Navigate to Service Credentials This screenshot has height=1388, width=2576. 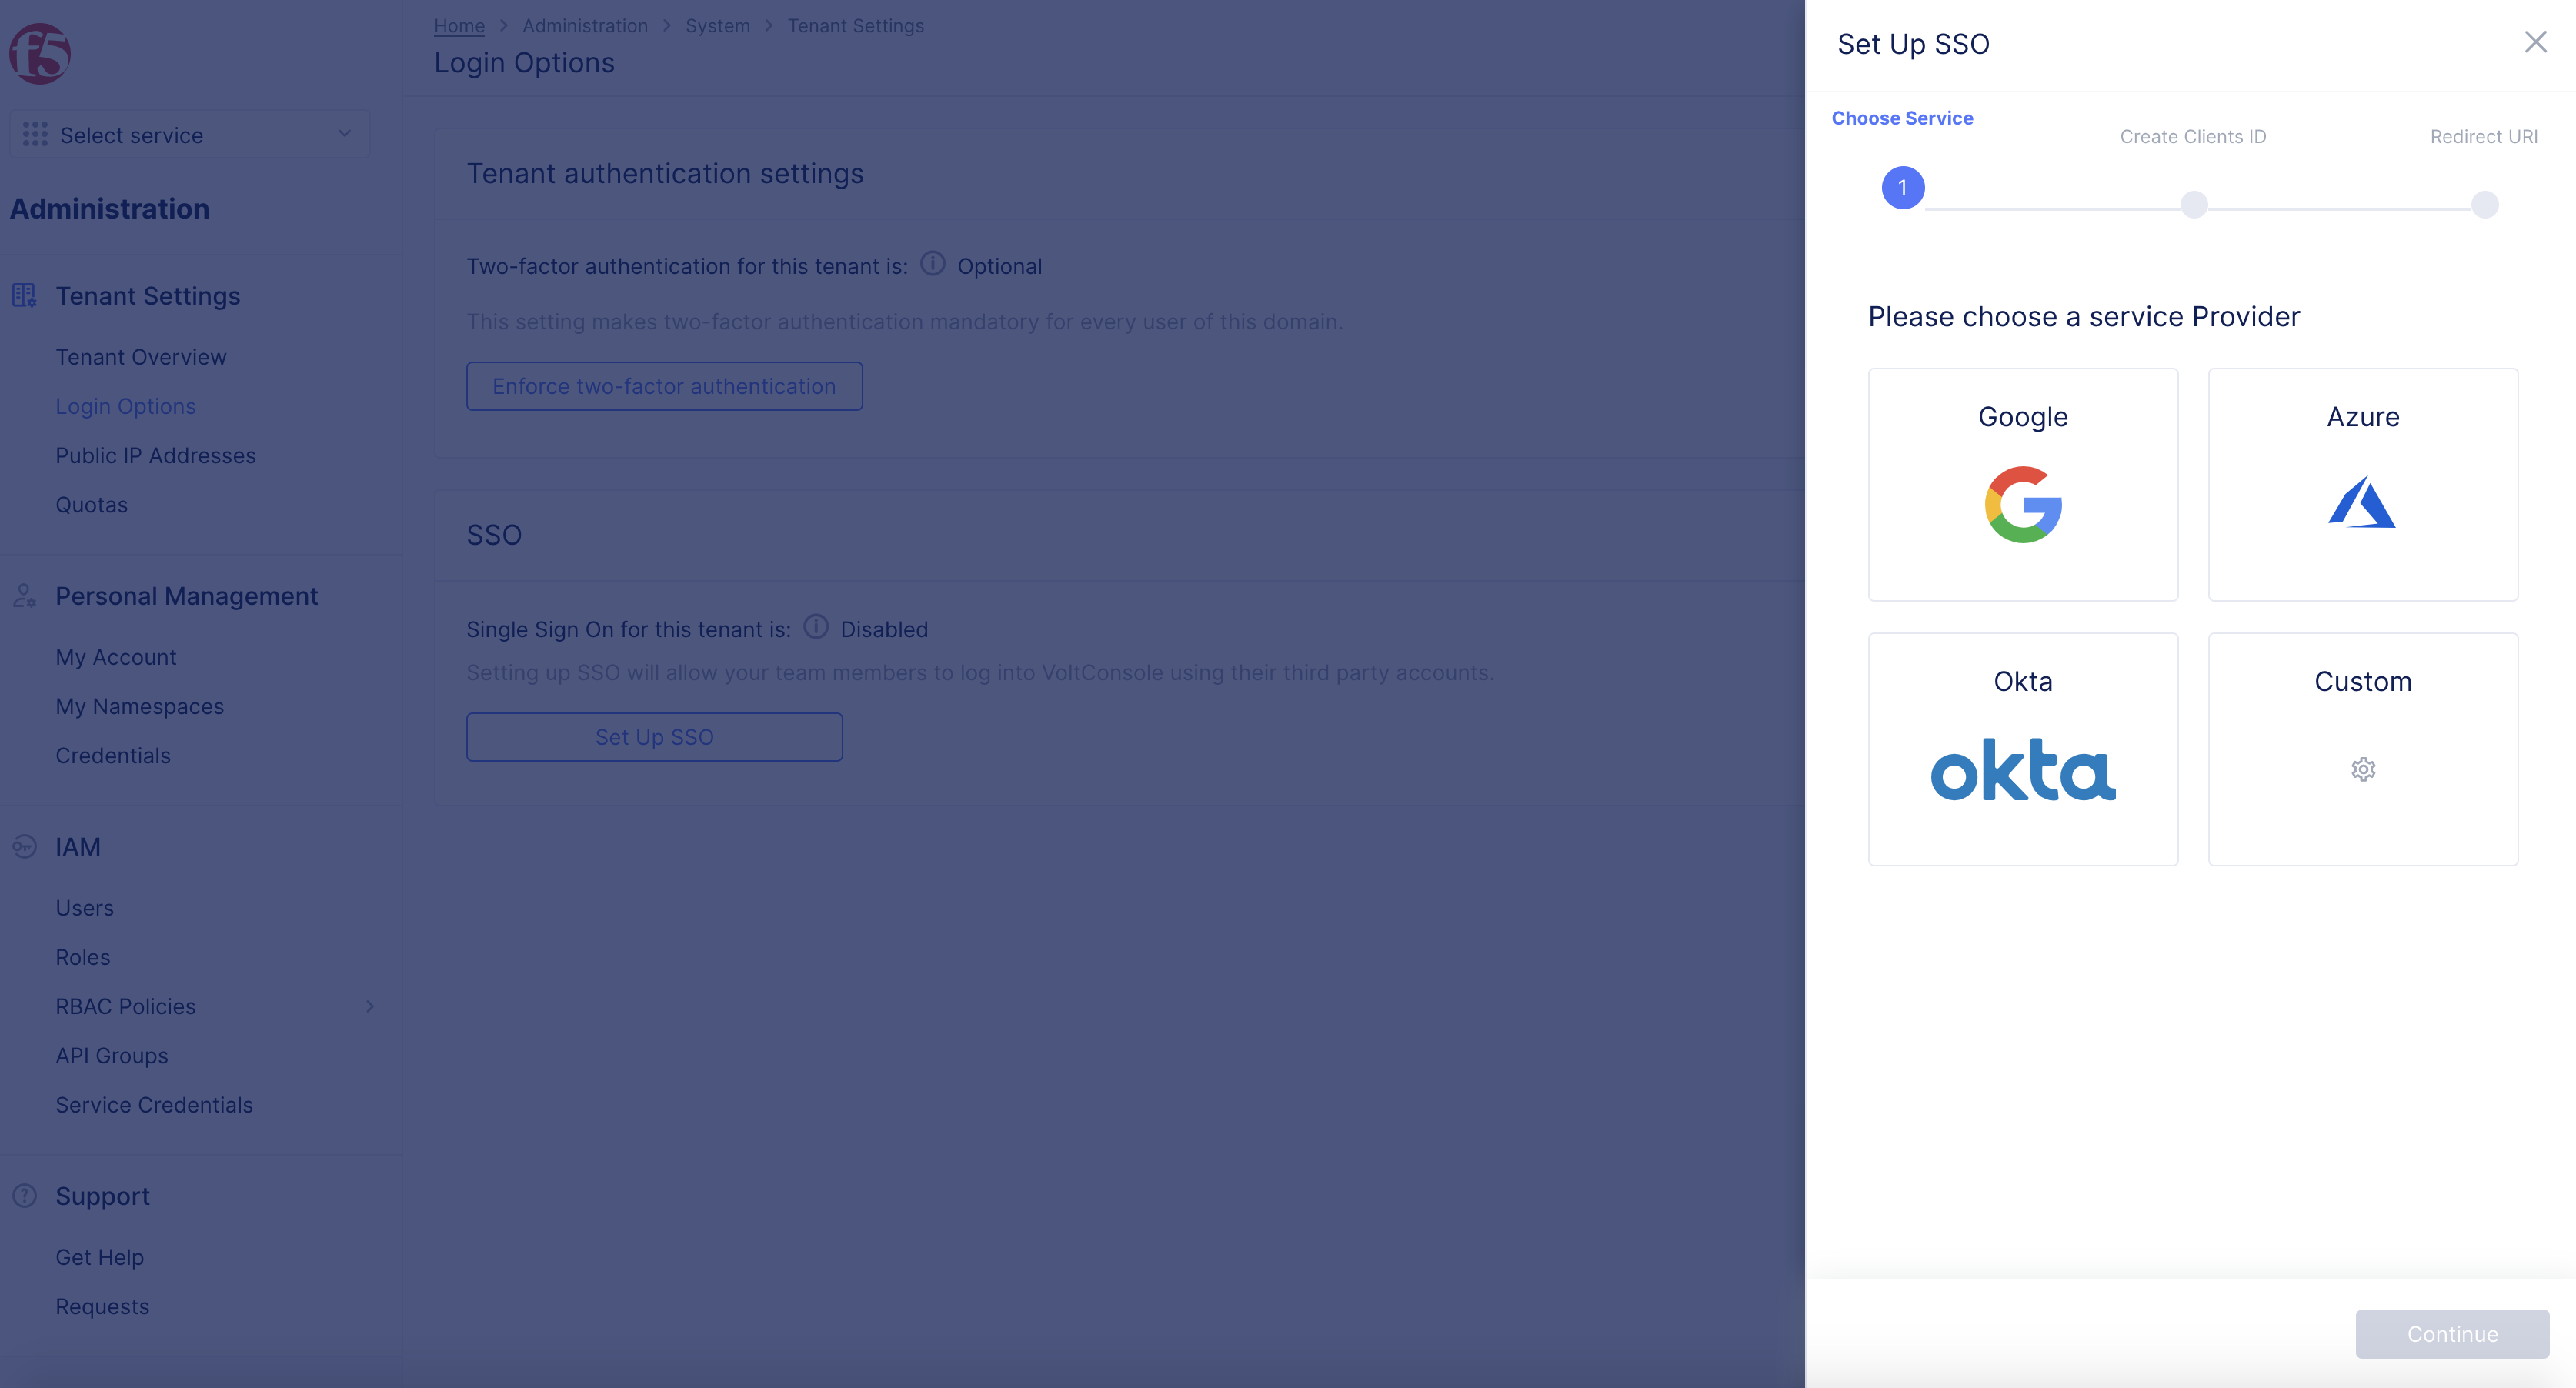[x=154, y=1105]
